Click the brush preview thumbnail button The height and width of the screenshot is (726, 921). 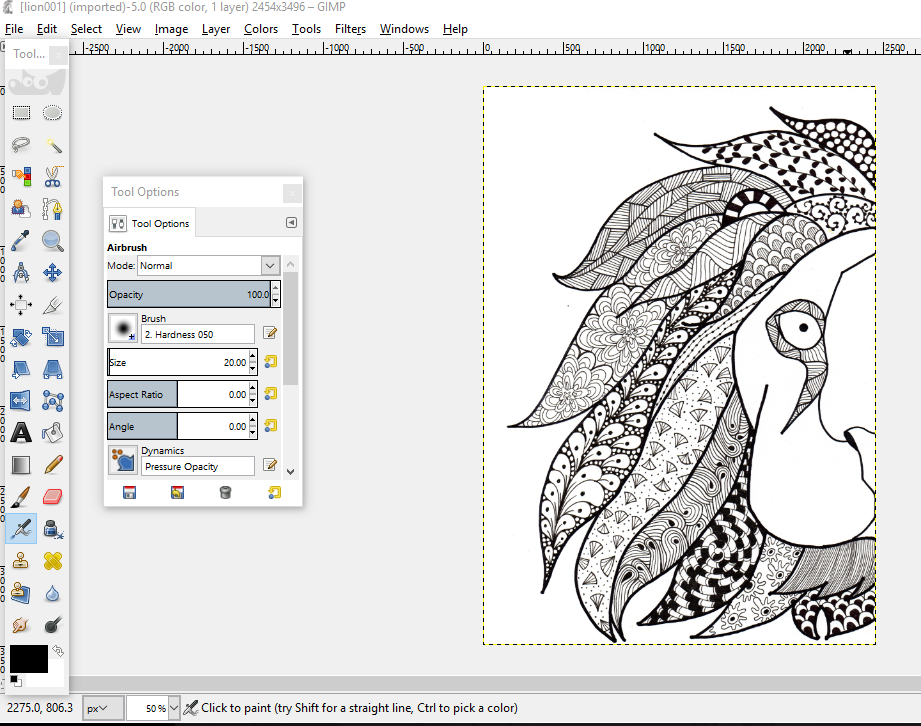point(122,328)
